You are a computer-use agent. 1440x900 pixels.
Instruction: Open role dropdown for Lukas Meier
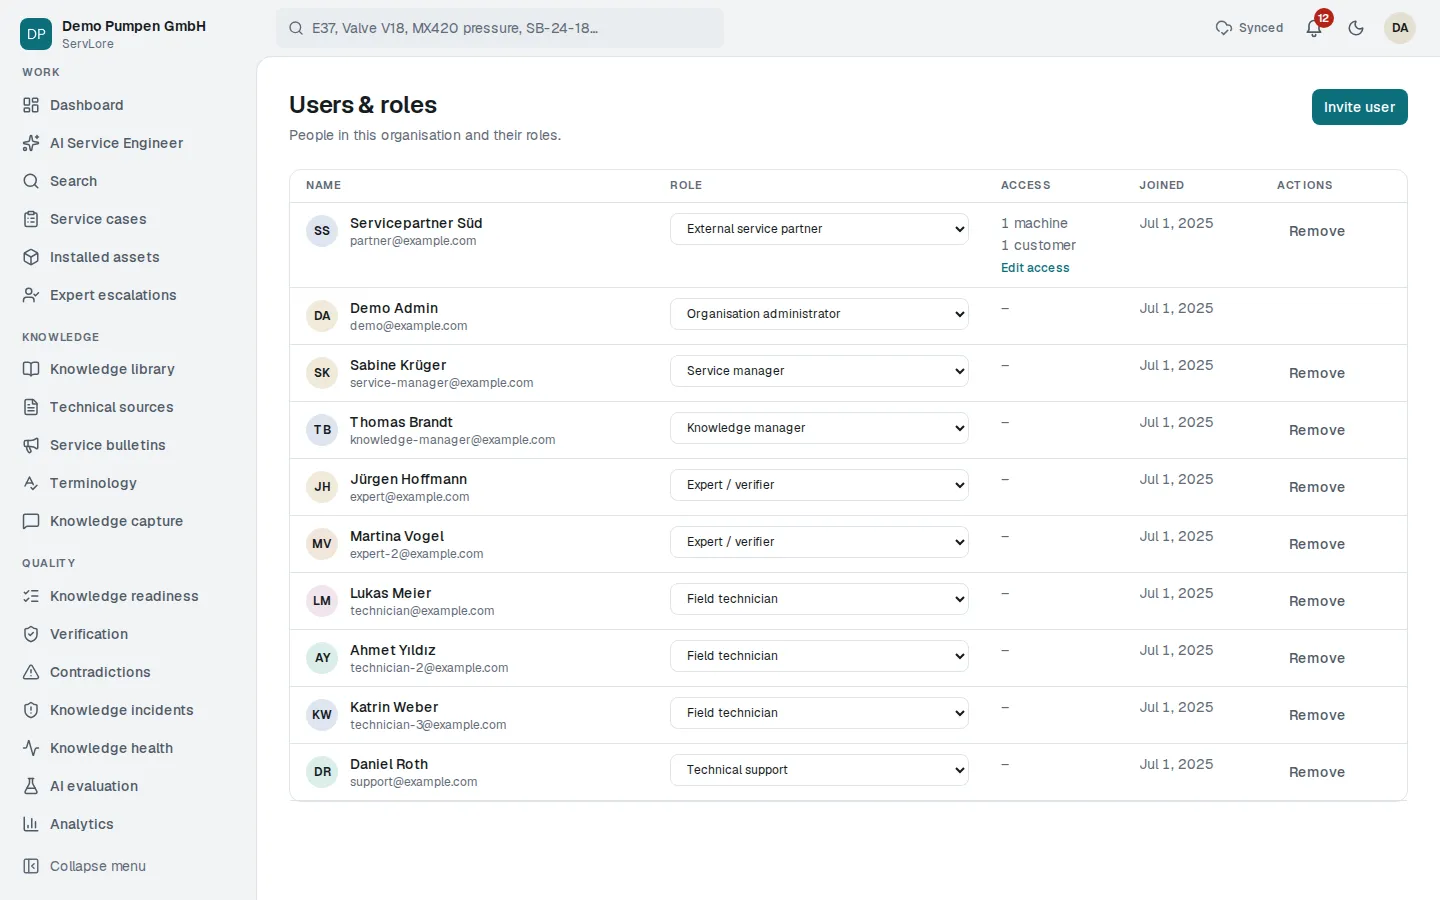819,599
